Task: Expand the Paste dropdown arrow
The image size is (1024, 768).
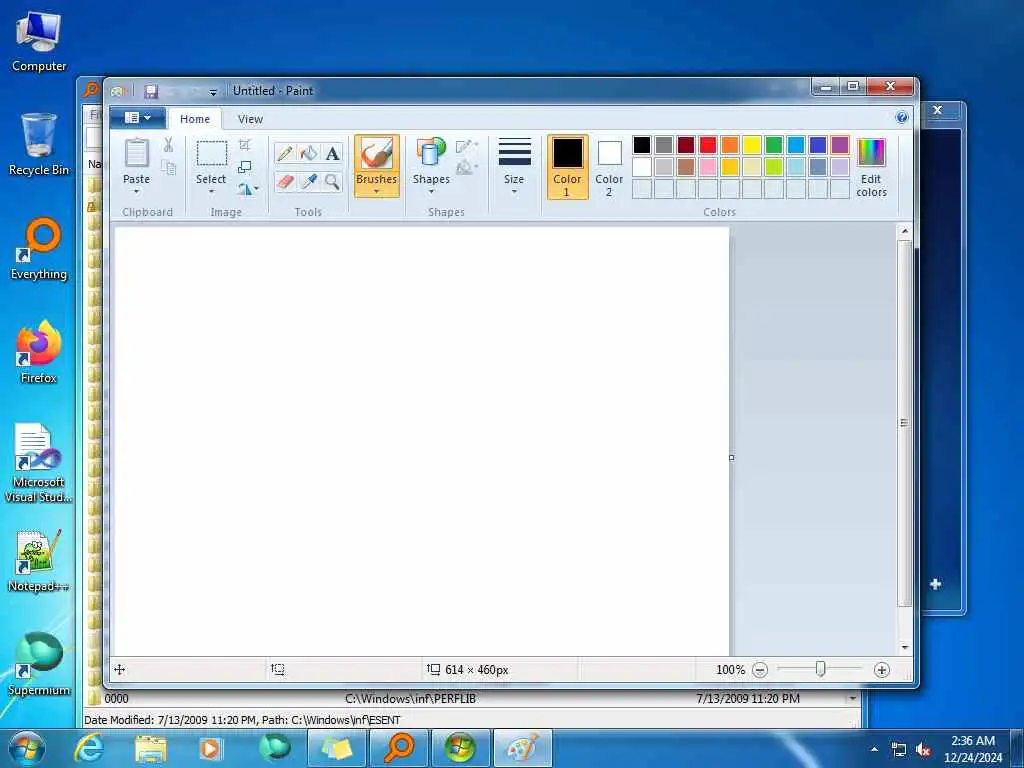Action: pyautogui.click(x=136, y=191)
